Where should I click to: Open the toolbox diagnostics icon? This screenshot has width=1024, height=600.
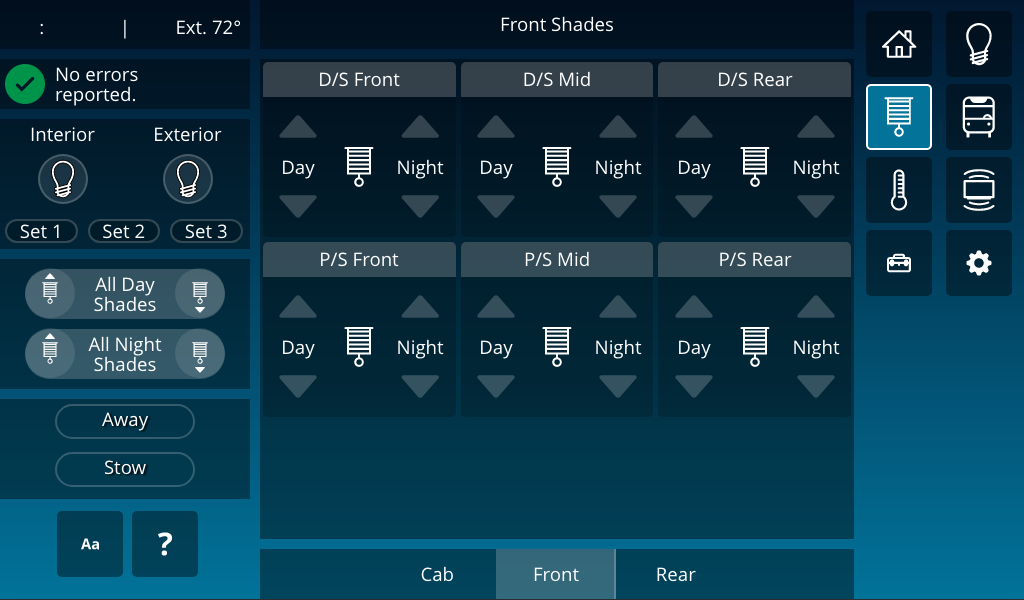coord(899,263)
